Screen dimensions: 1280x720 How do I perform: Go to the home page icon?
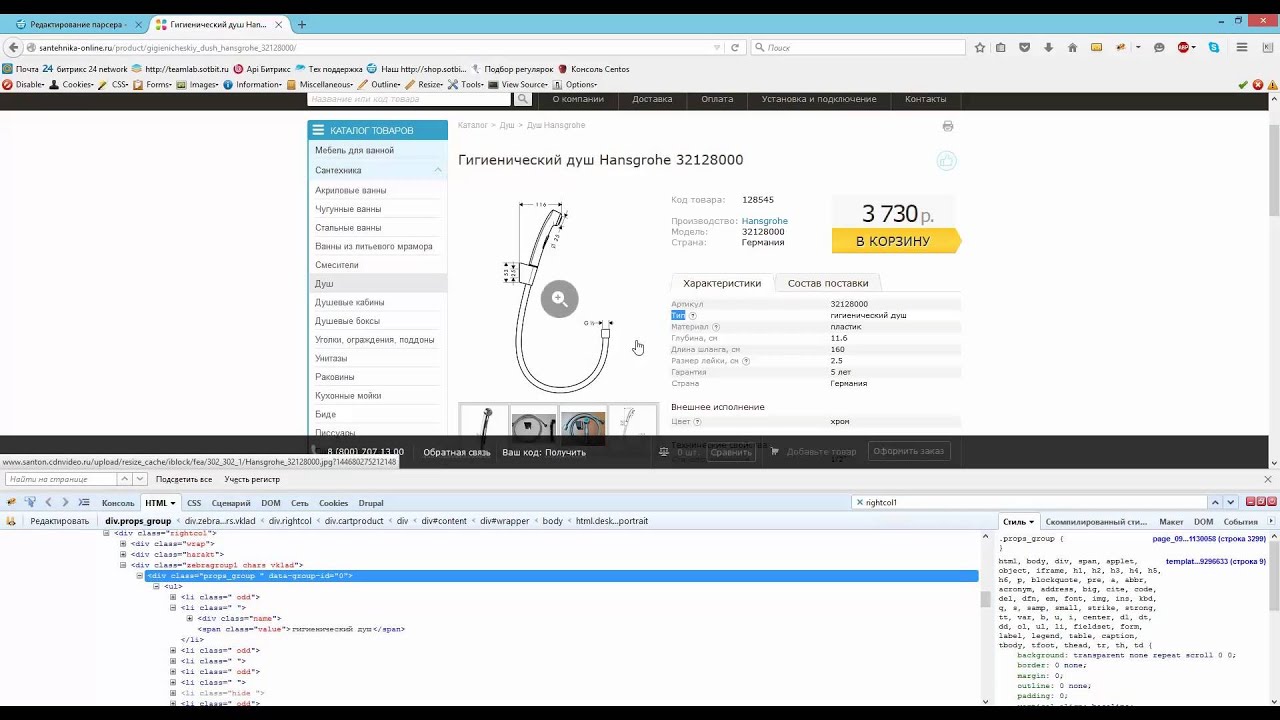pos(1073,47)
